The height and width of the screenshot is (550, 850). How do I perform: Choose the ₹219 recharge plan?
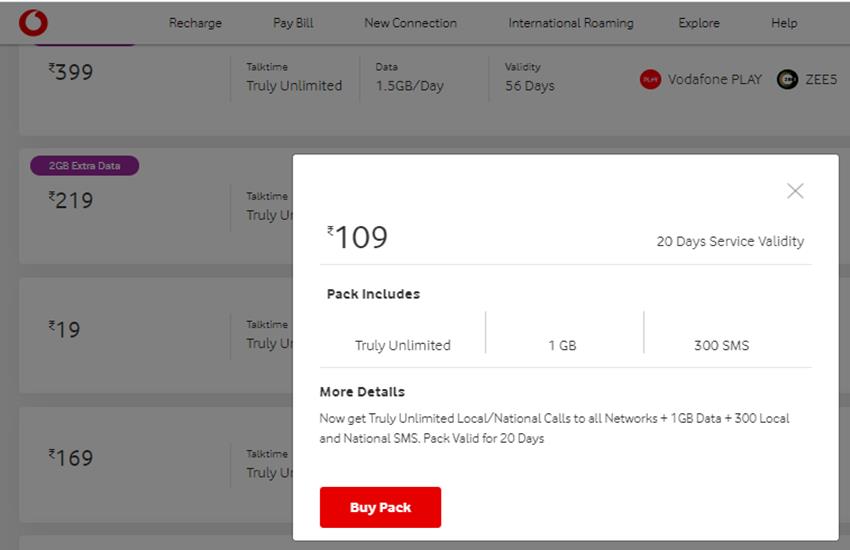coord(71,201)
